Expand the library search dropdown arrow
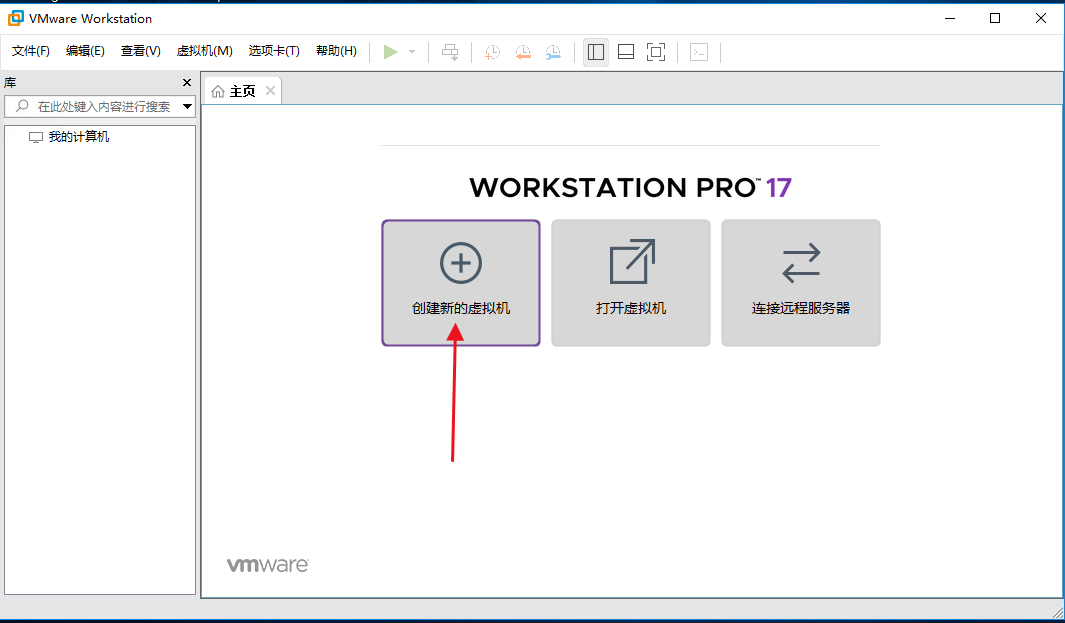 coord(187,107)
